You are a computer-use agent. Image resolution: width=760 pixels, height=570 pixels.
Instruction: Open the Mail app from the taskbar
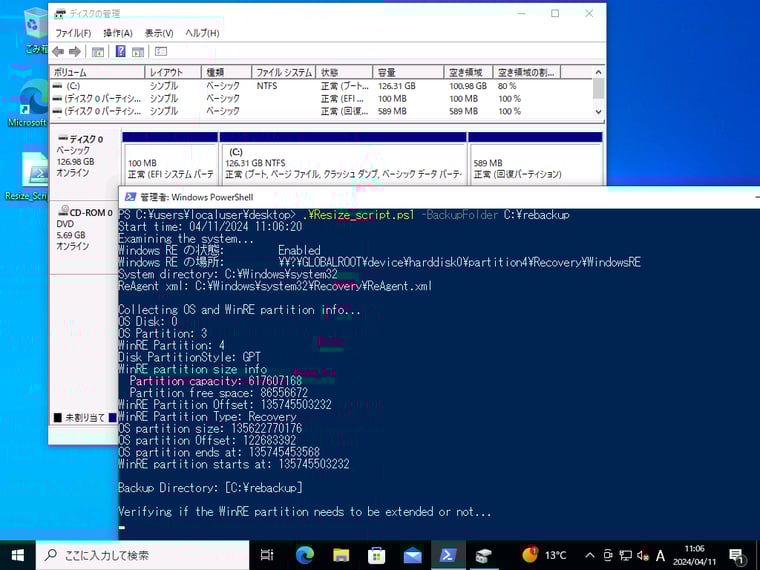[x=412, y=555]
